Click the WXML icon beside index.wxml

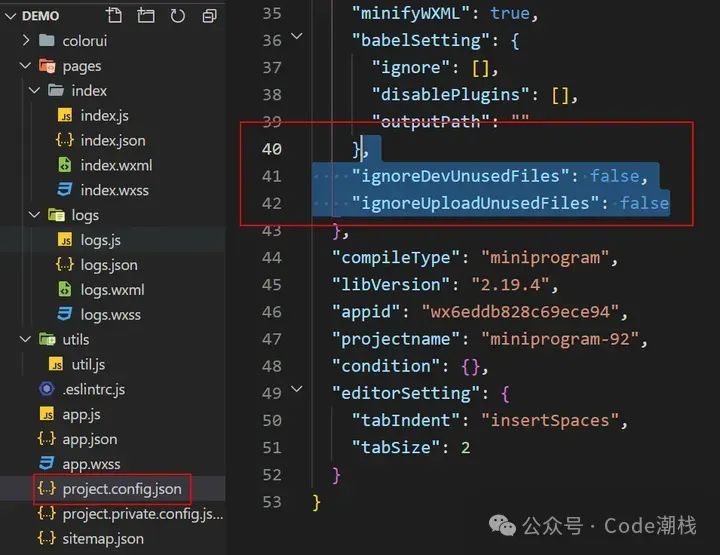[x=65, y=164]
